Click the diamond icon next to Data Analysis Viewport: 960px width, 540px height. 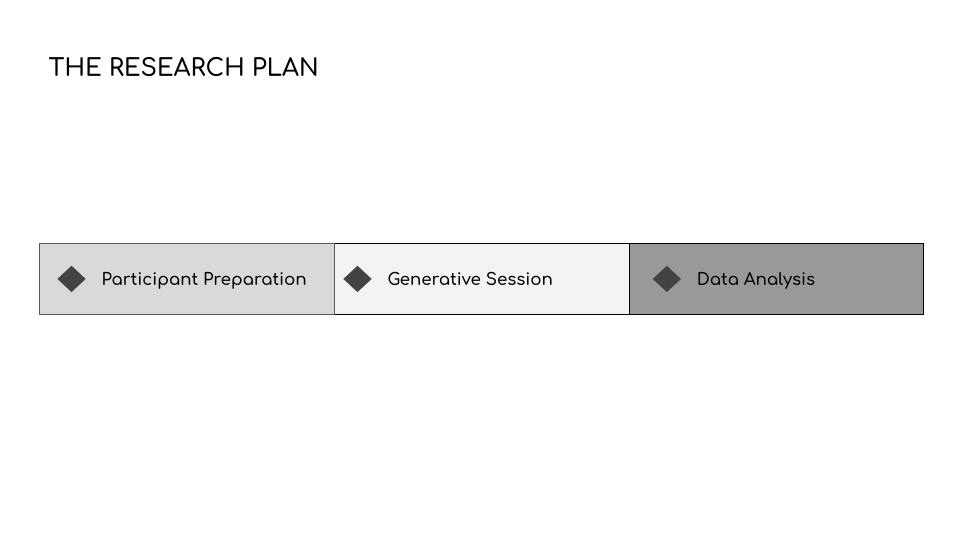(x=667, y=279)
